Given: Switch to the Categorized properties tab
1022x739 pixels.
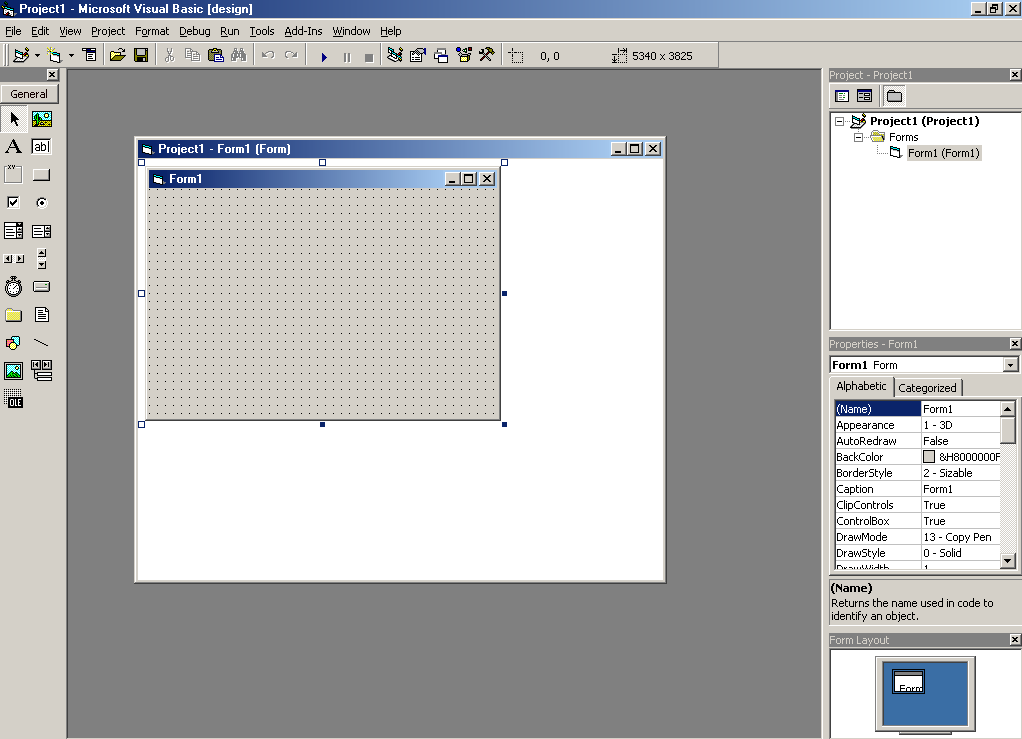Looking at the screenshot, I should click(x=927, y=388).
